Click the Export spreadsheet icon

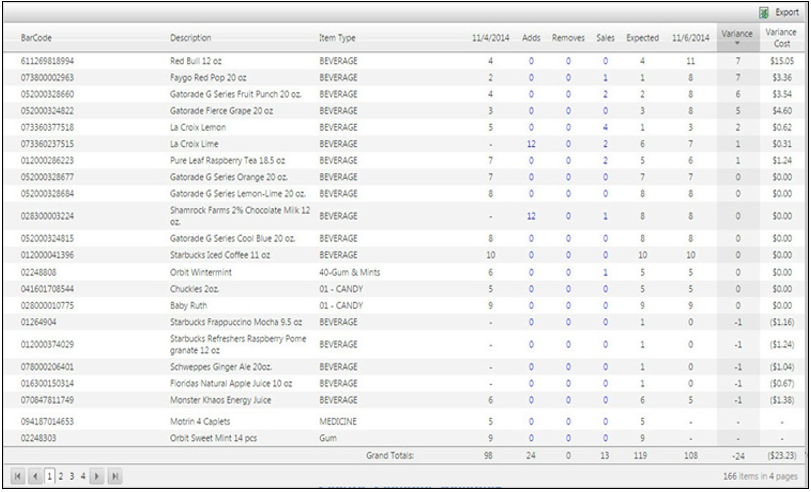click(763, 13)
